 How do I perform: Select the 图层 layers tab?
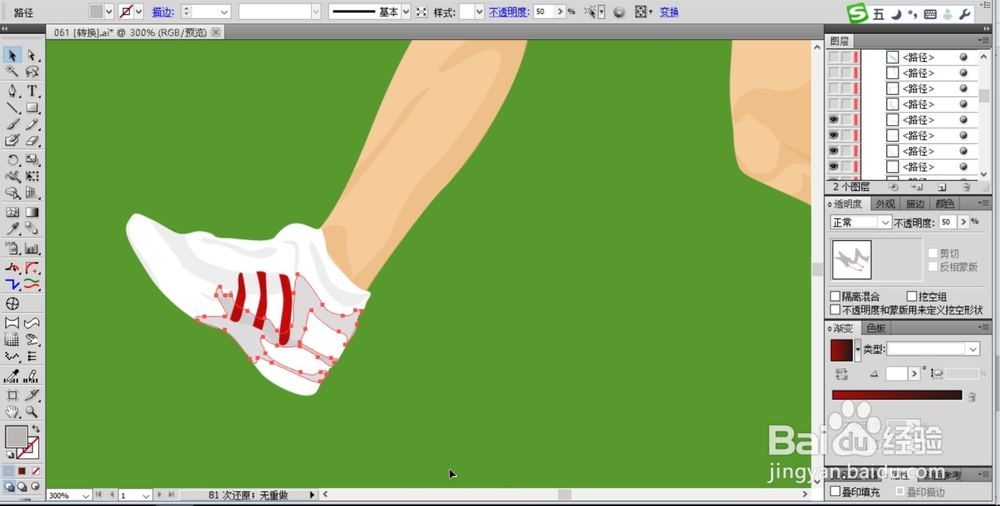tap(839, 41)
